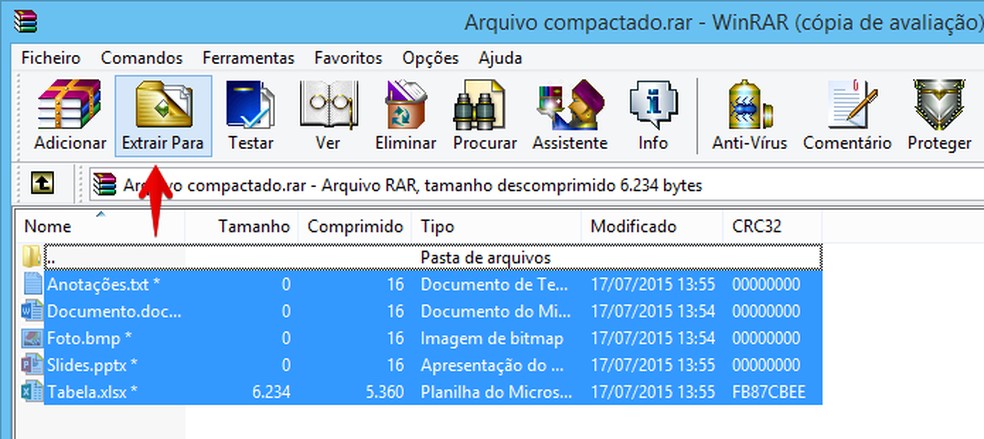This screenshot has height=439, width=984.
Task: Run the Anti-Vírus scan icon
Action: tap(749, 104)
